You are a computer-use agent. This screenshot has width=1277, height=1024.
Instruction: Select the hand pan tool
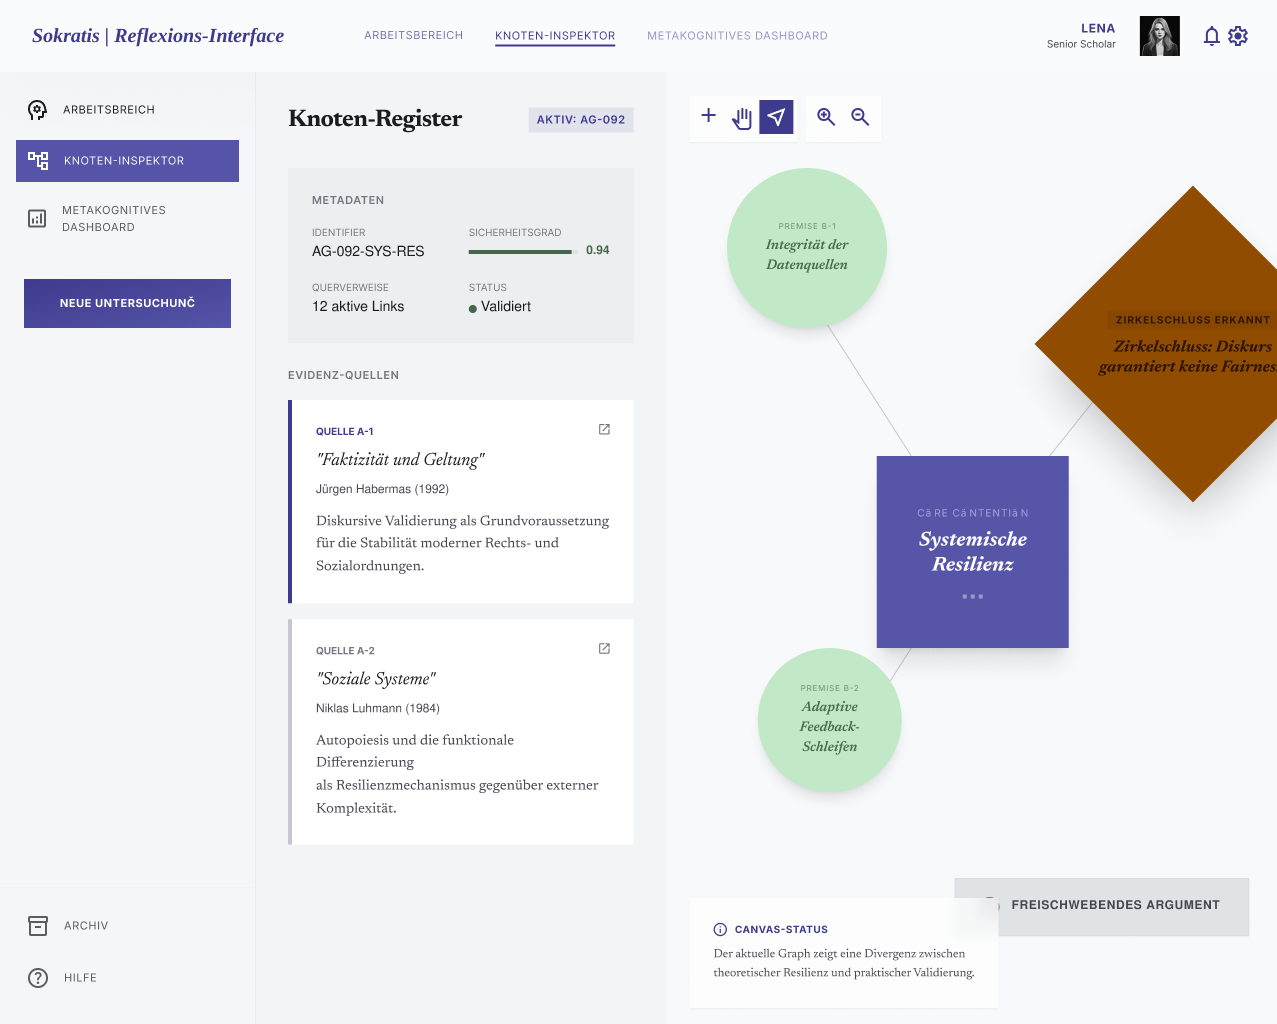coord(742,118)
